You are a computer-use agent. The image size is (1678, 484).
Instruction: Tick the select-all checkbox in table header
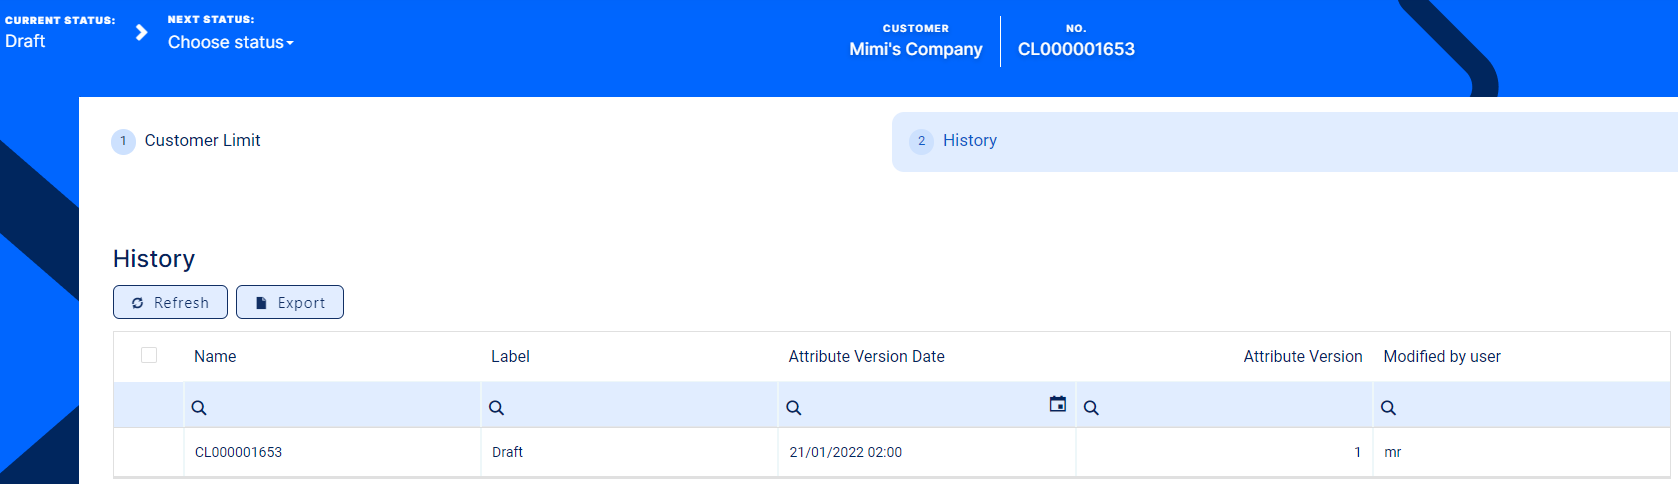[x=149, y=355]
